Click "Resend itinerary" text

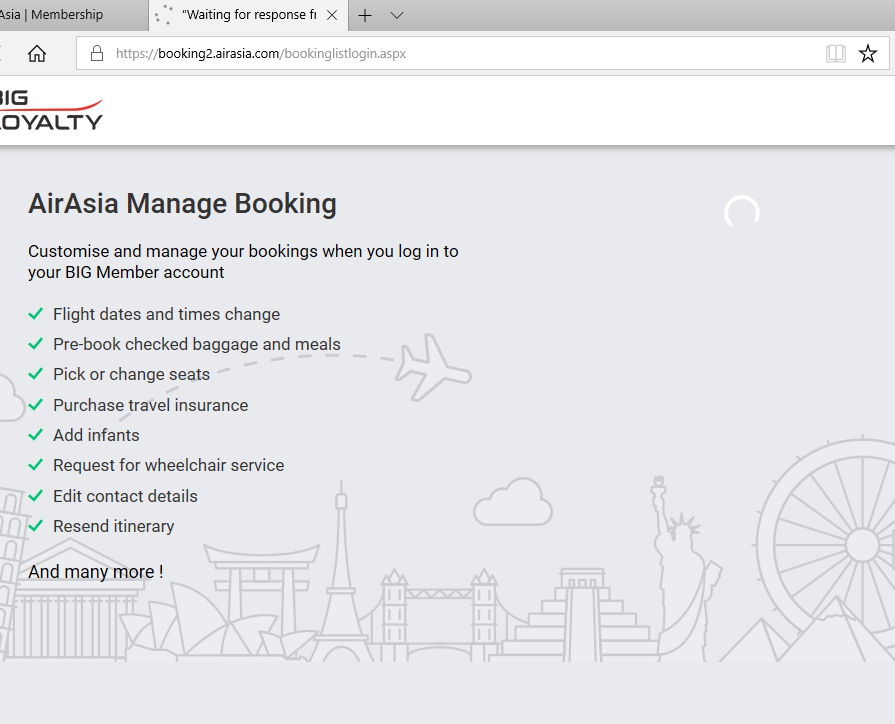click(x=114, y=526)
